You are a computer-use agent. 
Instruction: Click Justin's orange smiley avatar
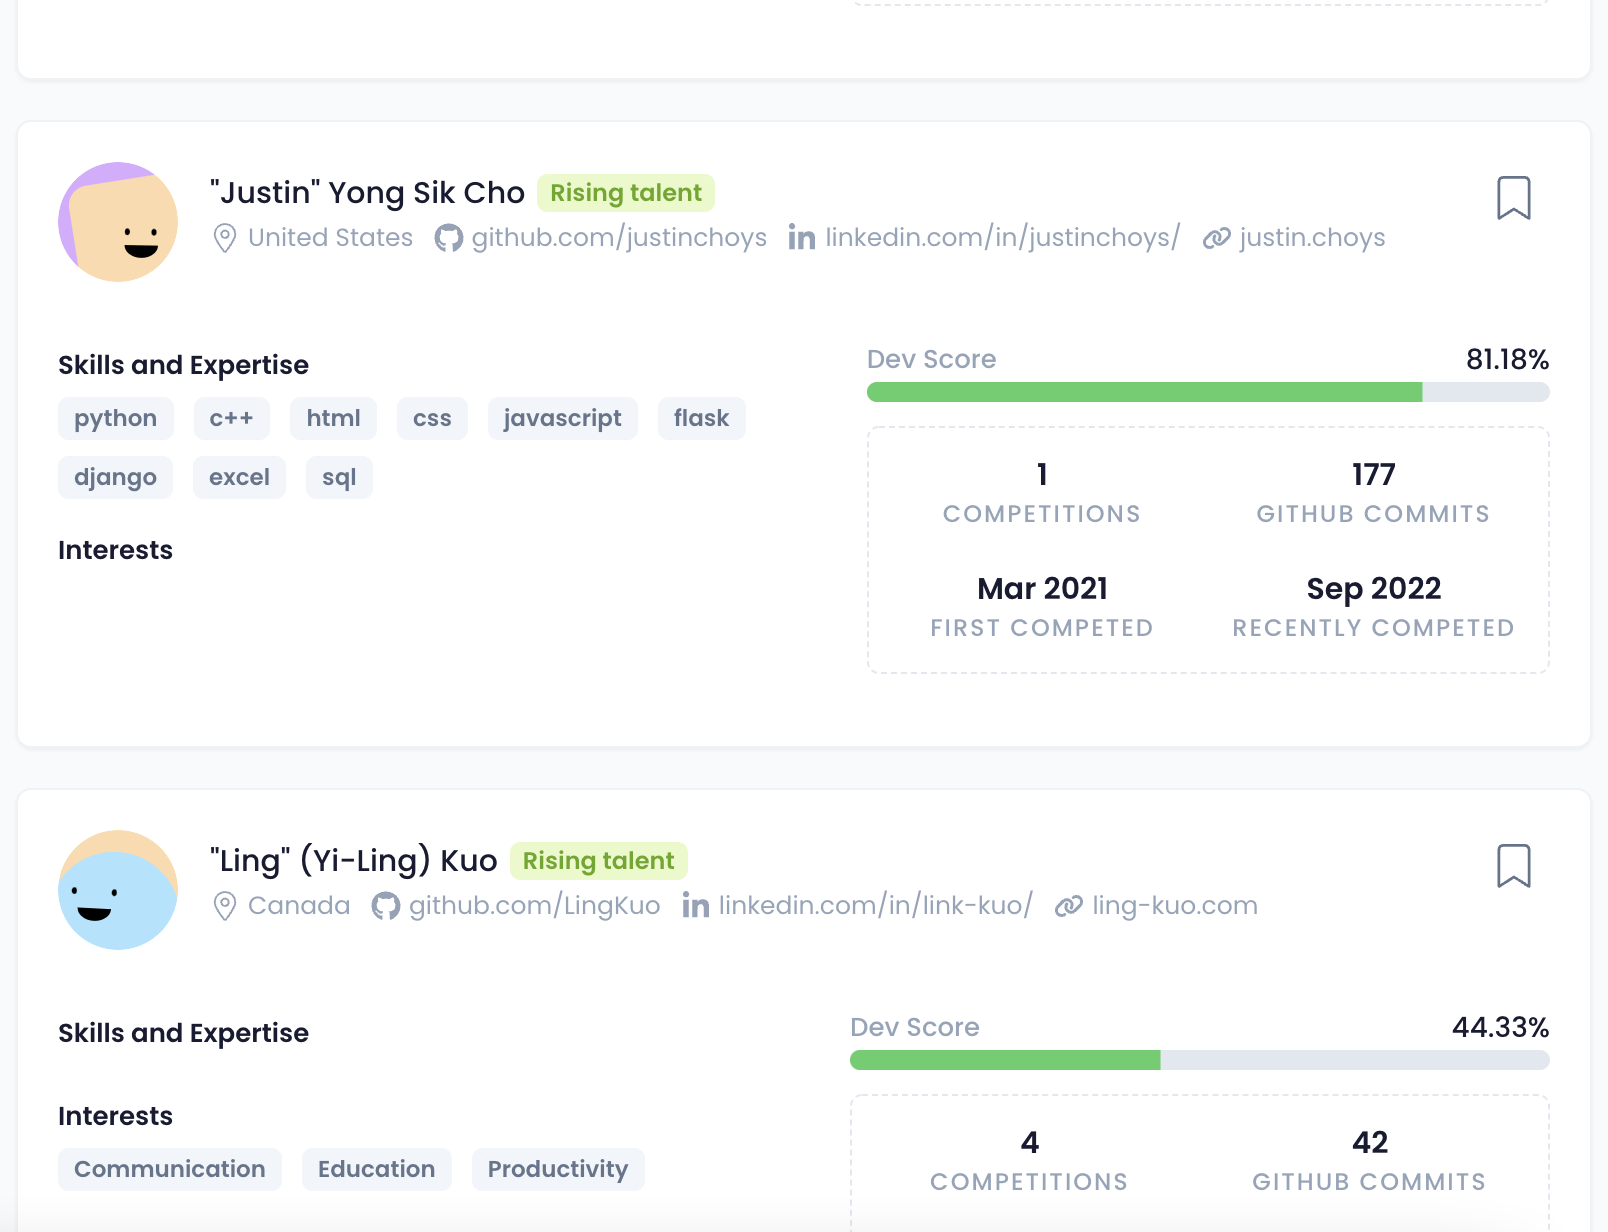pyautogui.click(x=118, y=222)
